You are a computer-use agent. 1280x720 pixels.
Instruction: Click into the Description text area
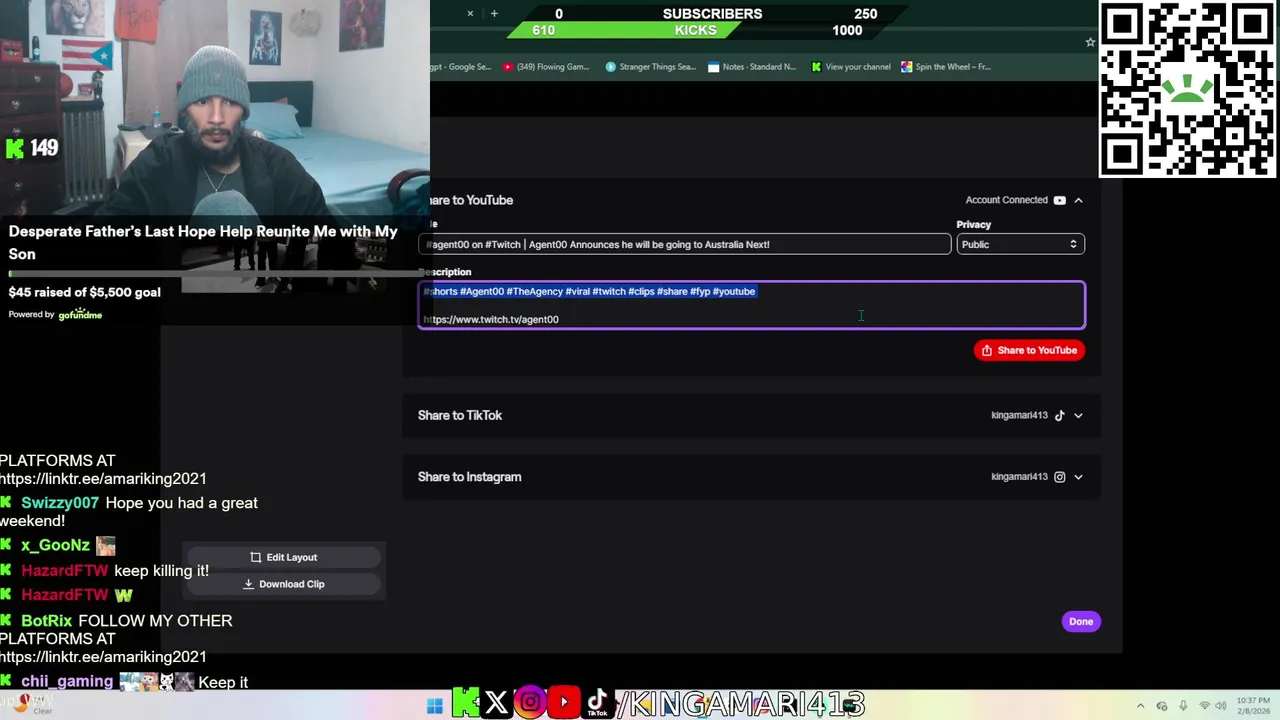pyautogui.click(x=752, y=305)
